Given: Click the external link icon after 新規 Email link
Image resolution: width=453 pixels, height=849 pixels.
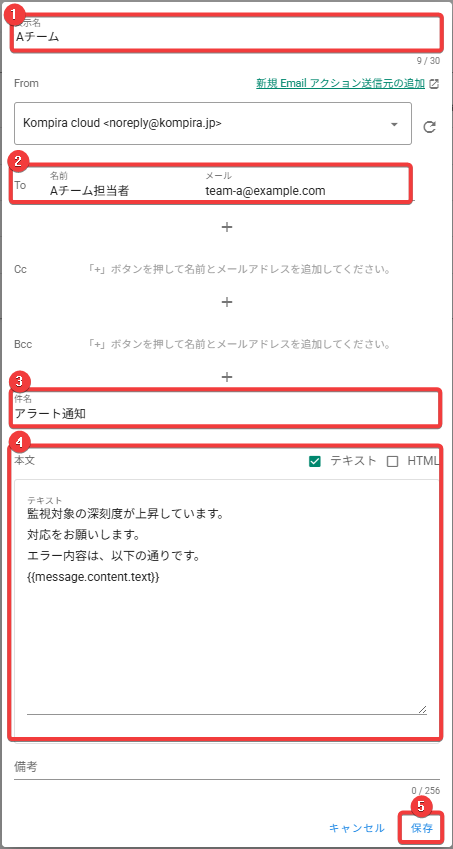Looking at the screenshot, I should pyautogui.click(x=434, y=84).
